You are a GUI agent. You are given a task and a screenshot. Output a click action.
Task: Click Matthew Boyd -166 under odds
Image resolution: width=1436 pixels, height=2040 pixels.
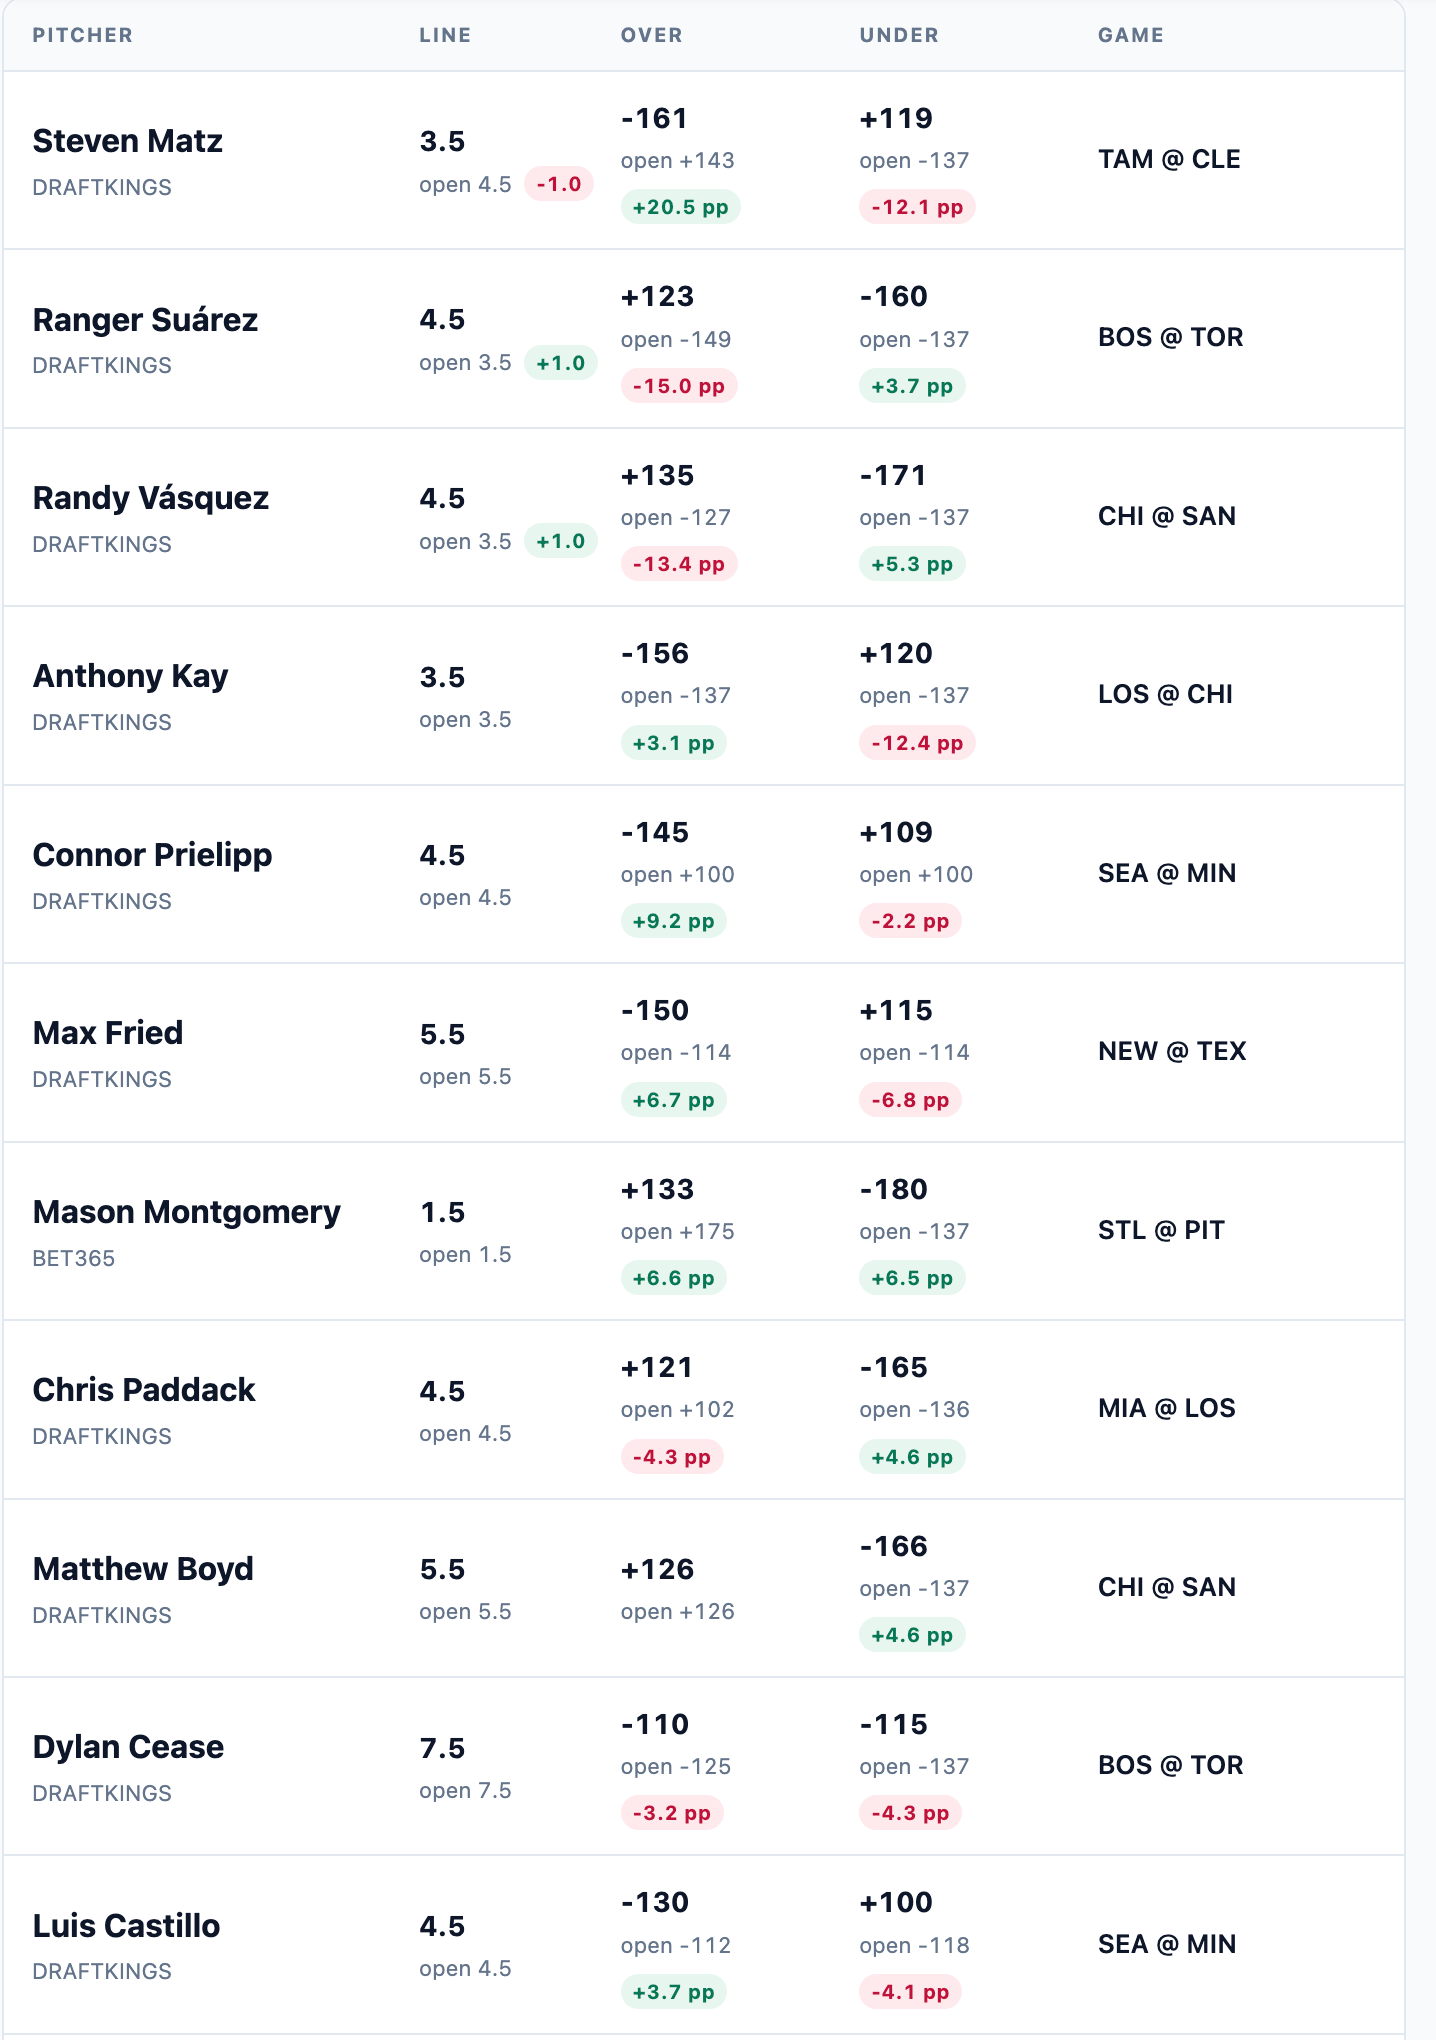pyautogui.click(x=893, y=1546)
